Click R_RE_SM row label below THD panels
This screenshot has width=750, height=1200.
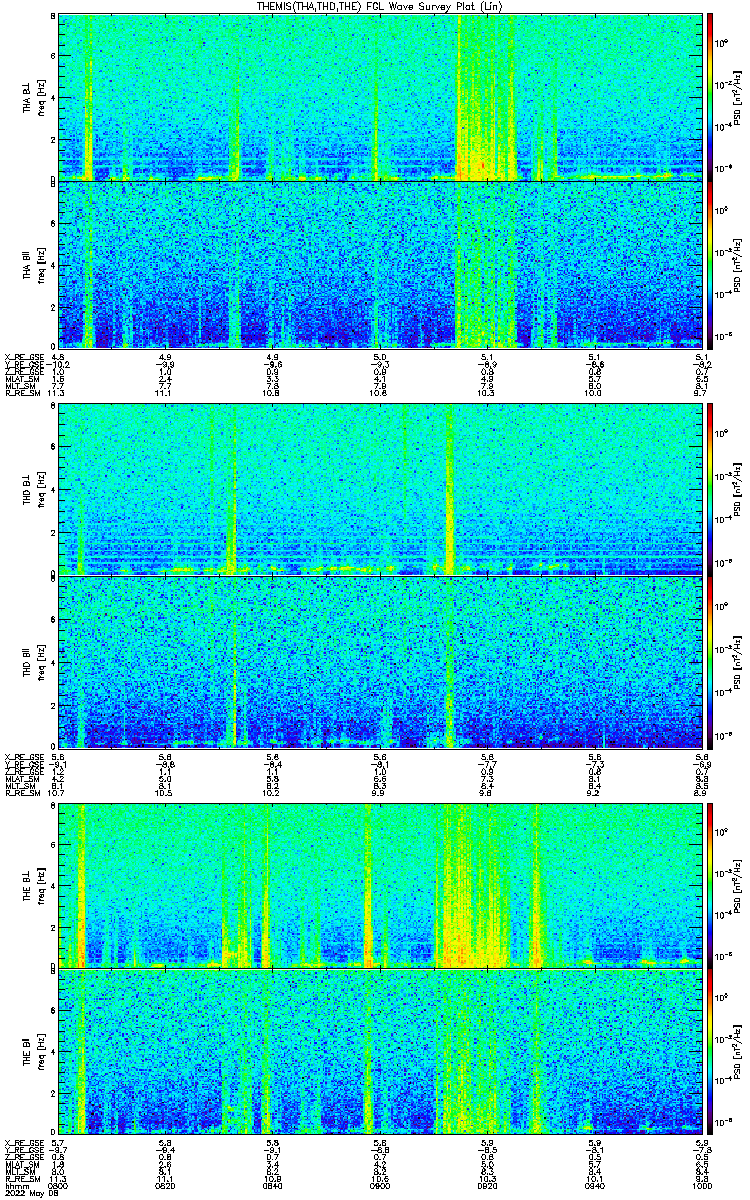coord(21,793)
